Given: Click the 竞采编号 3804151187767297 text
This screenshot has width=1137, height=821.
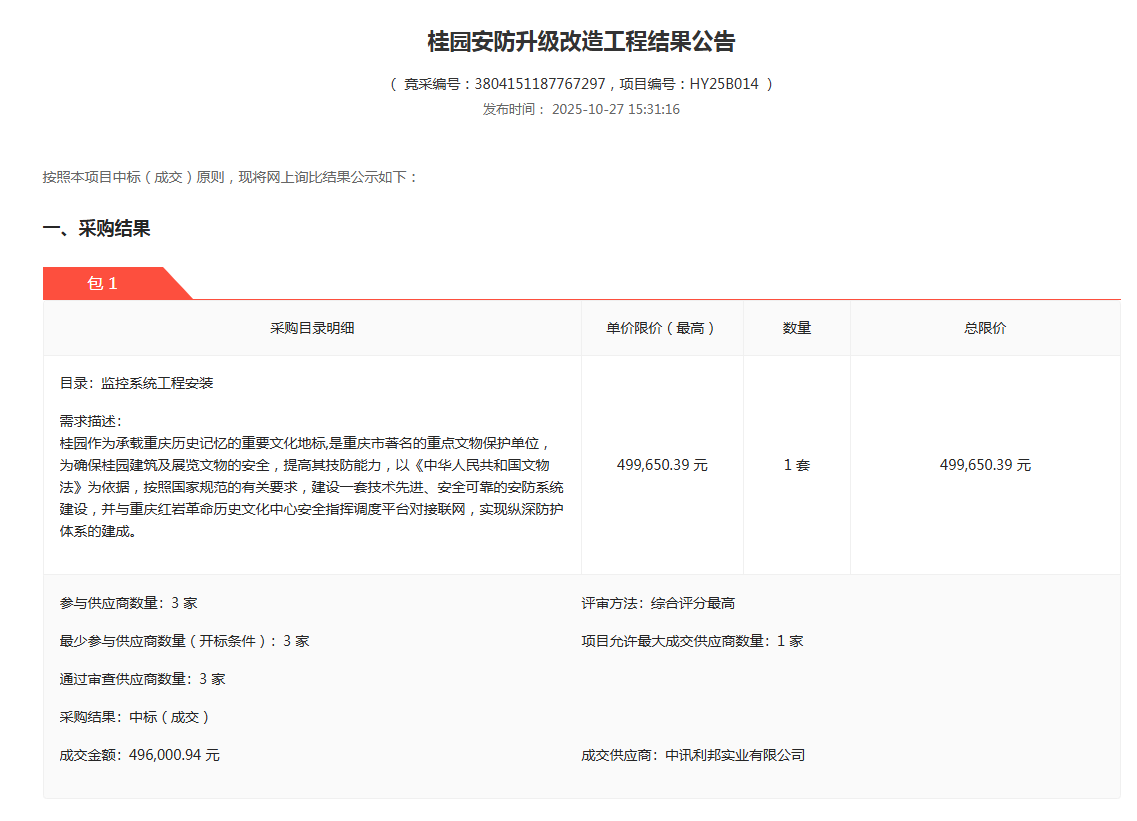Looking at the screenshot, I should (x=505, y=84).
